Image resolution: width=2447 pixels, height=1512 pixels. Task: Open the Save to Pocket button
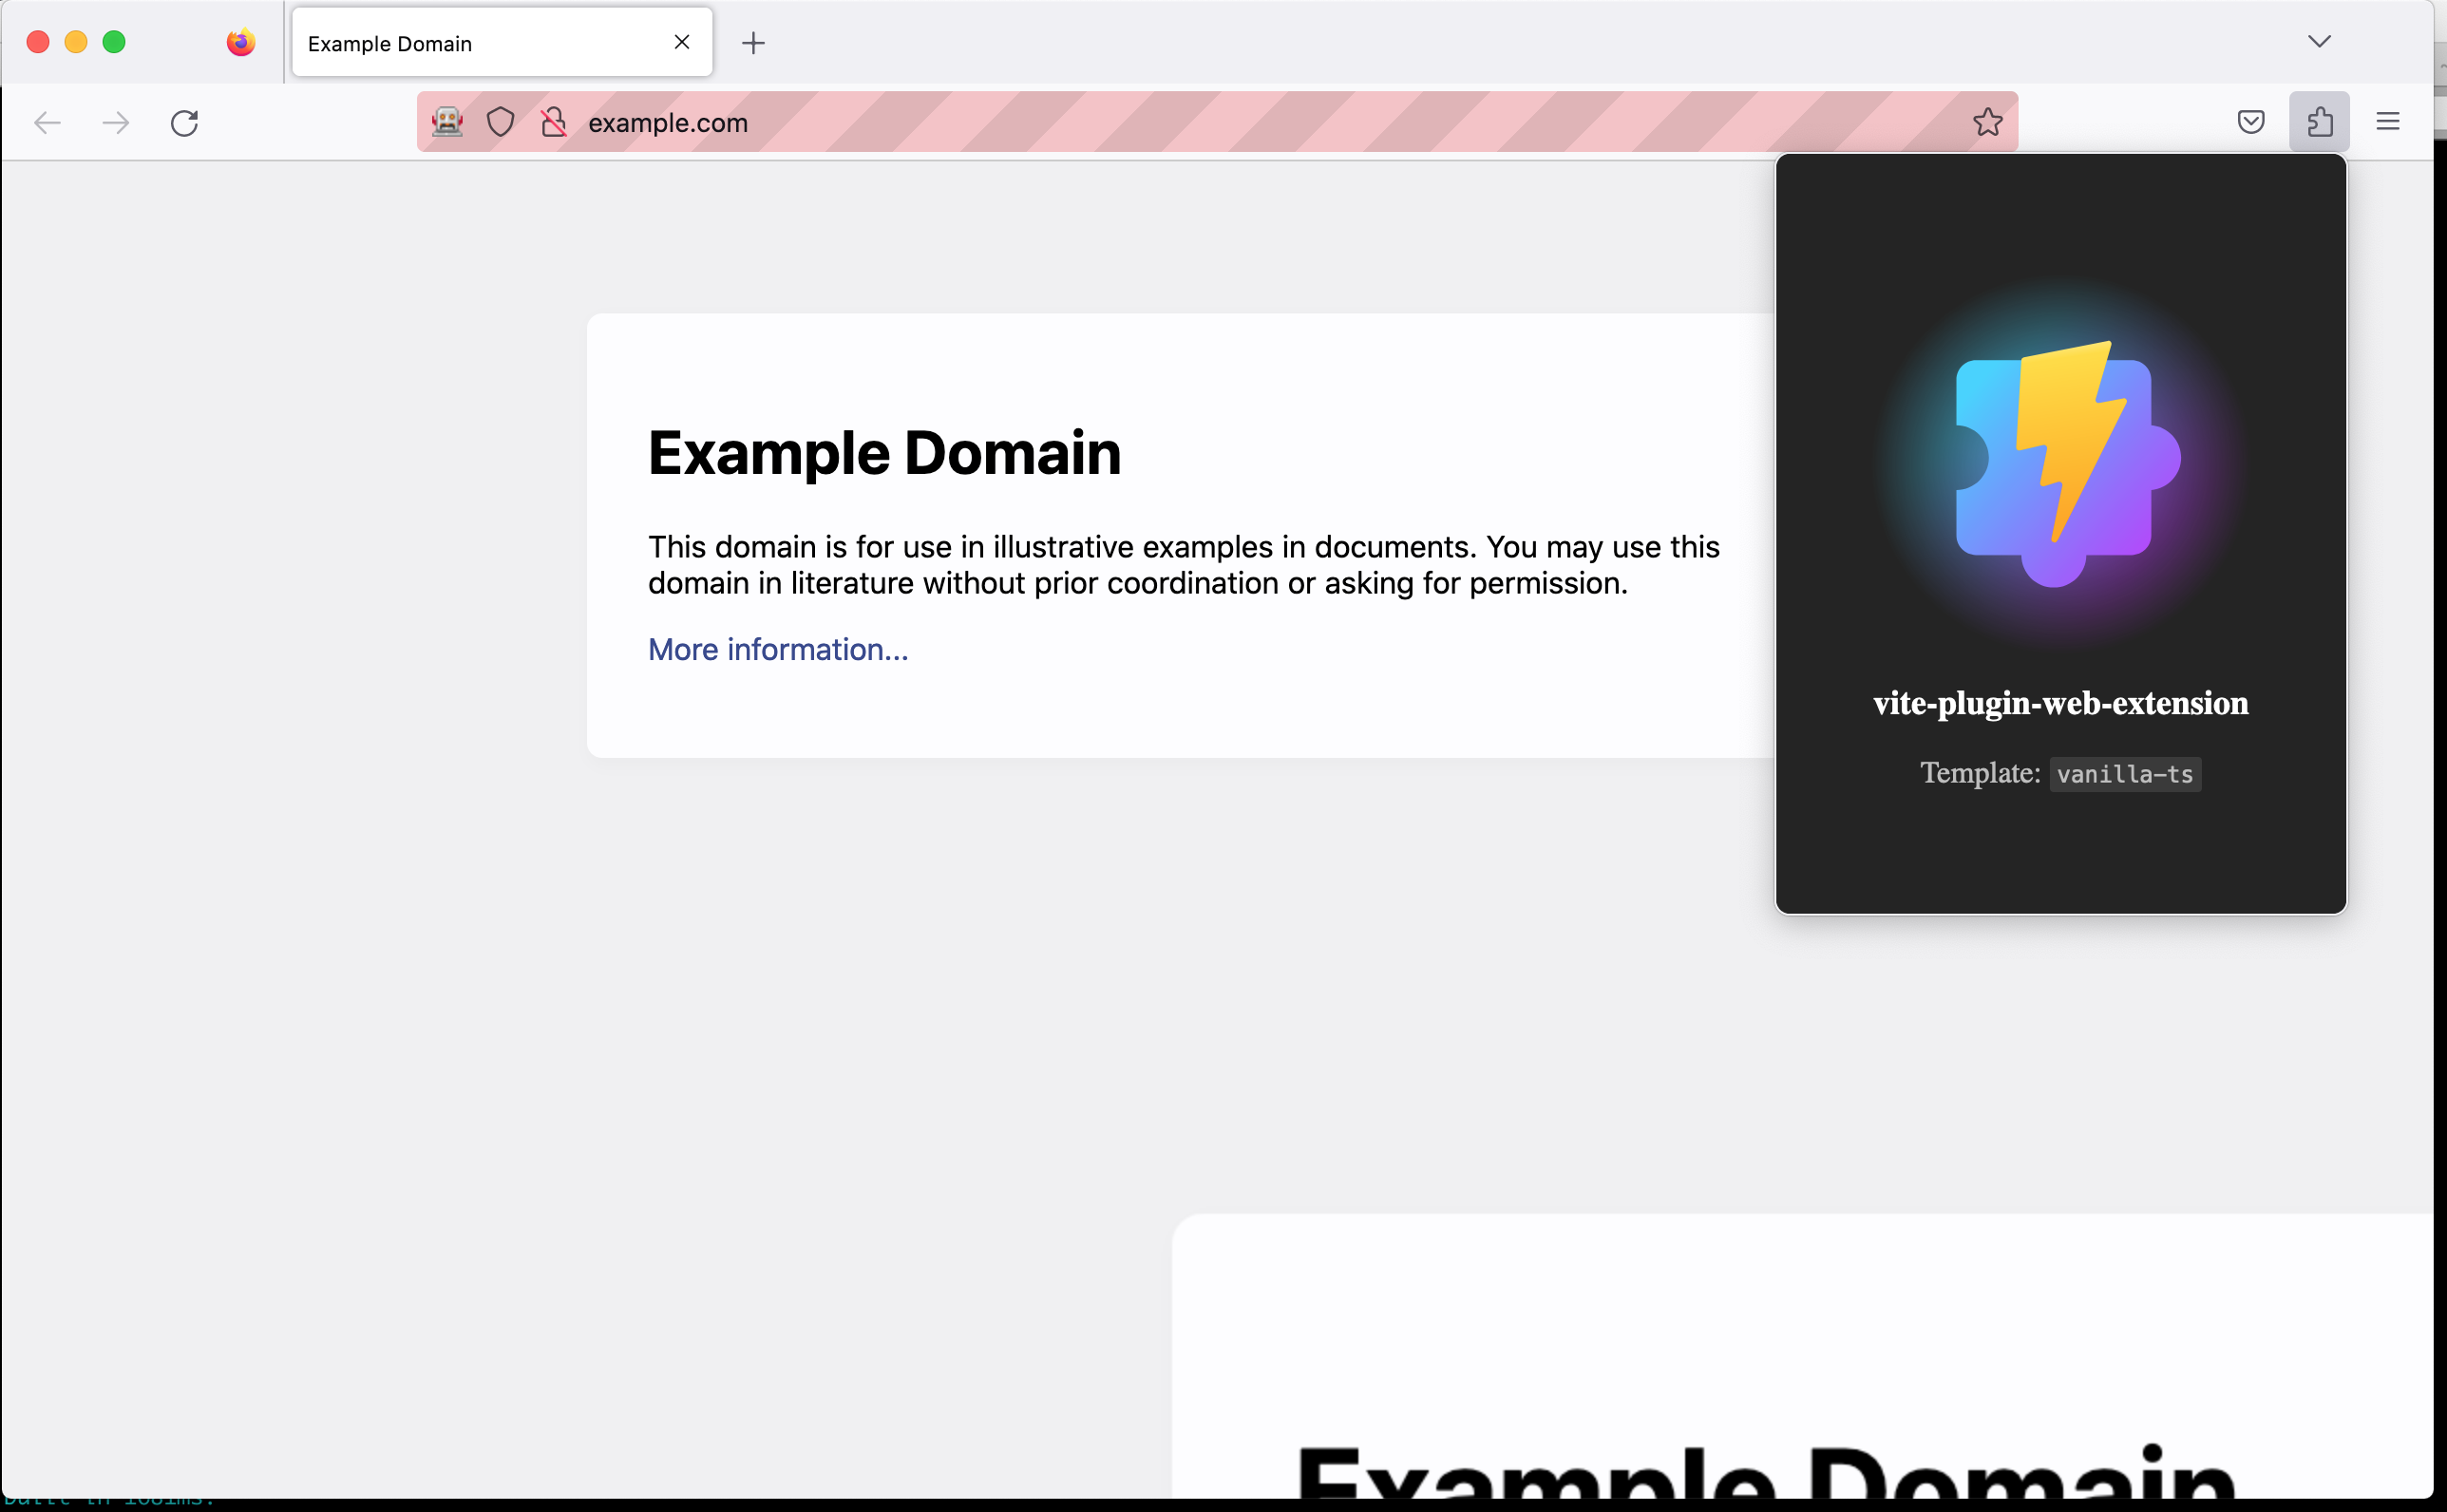tap(2250, 122)
